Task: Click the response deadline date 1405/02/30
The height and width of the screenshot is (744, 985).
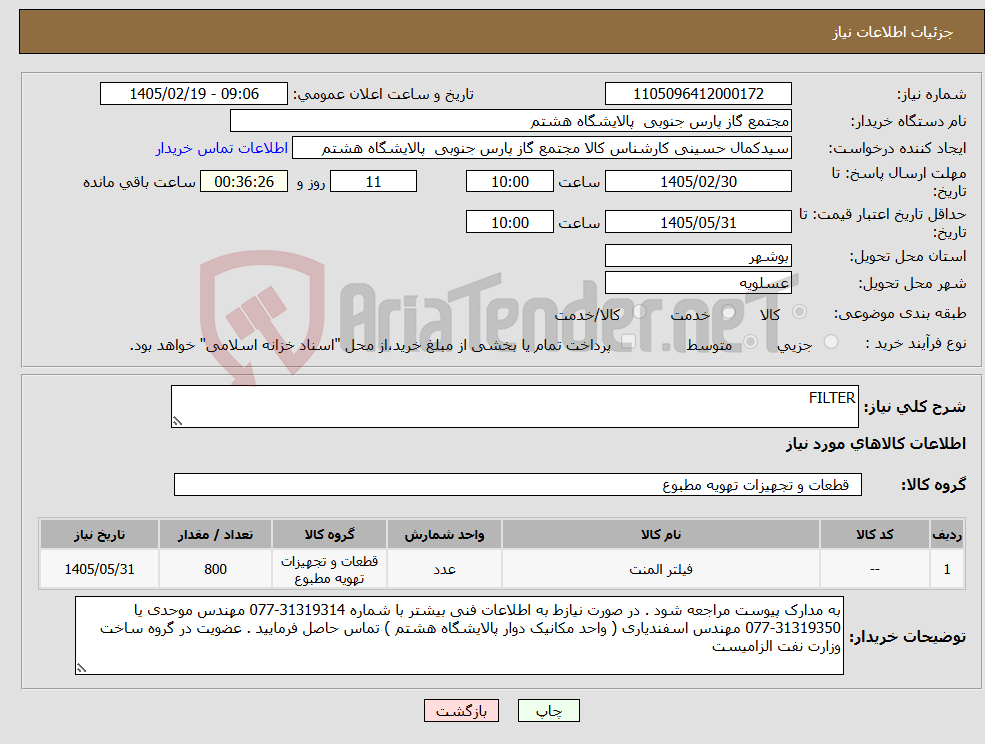Action: pyautogui.click(x=698, y=182)
